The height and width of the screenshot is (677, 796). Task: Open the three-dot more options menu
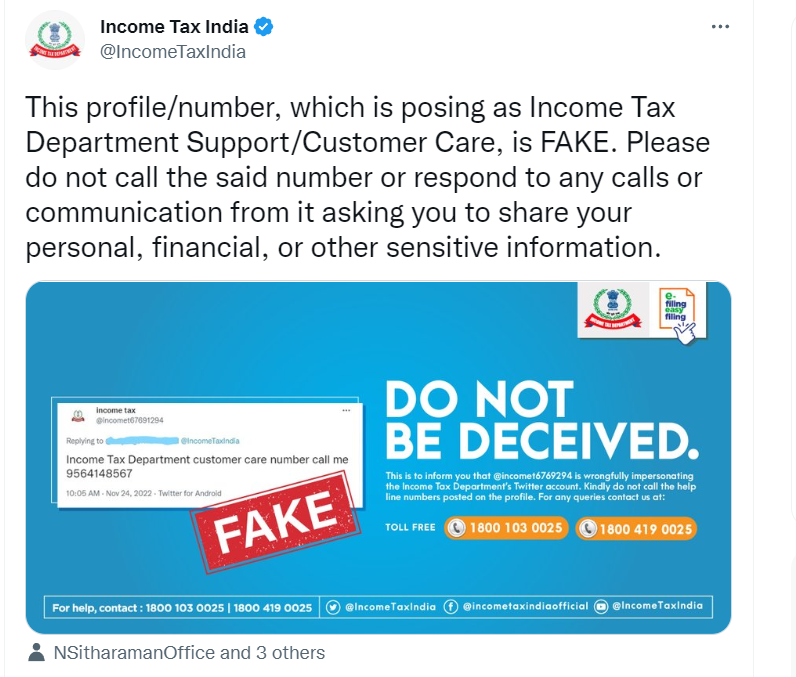point(720,27)
